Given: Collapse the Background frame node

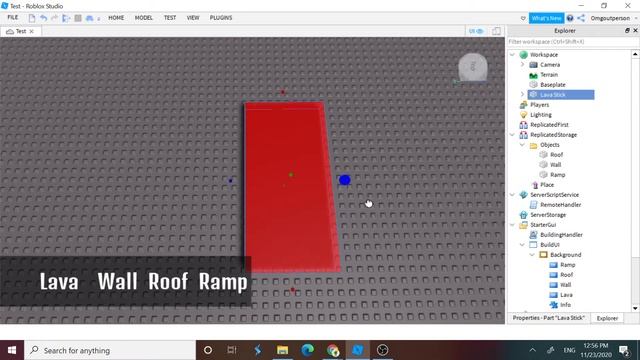Looking at the screenshot, I should 532,255.
